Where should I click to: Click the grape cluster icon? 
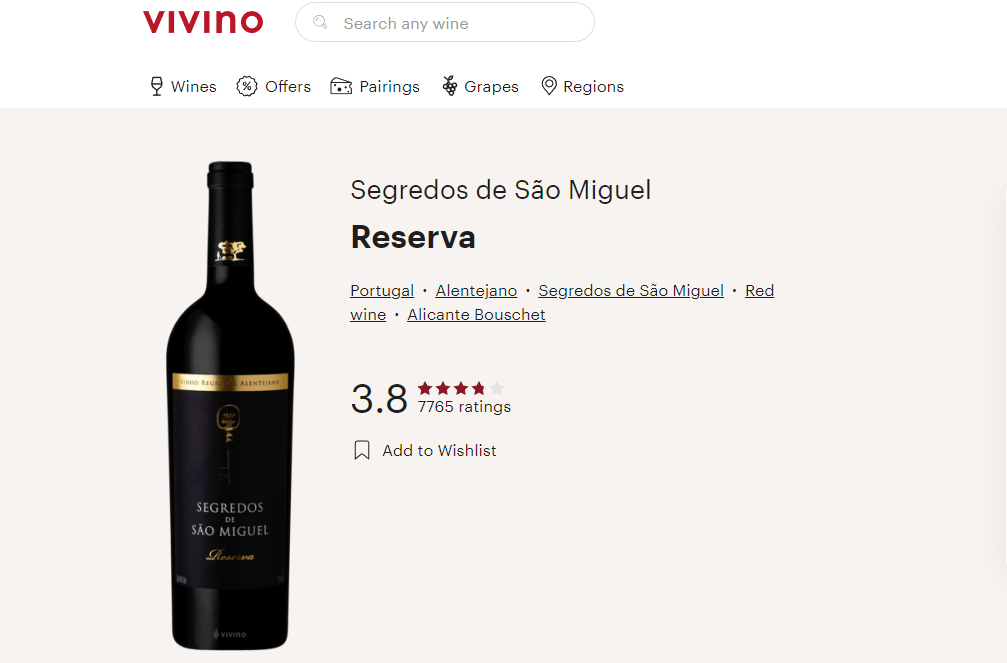(450, 85)
